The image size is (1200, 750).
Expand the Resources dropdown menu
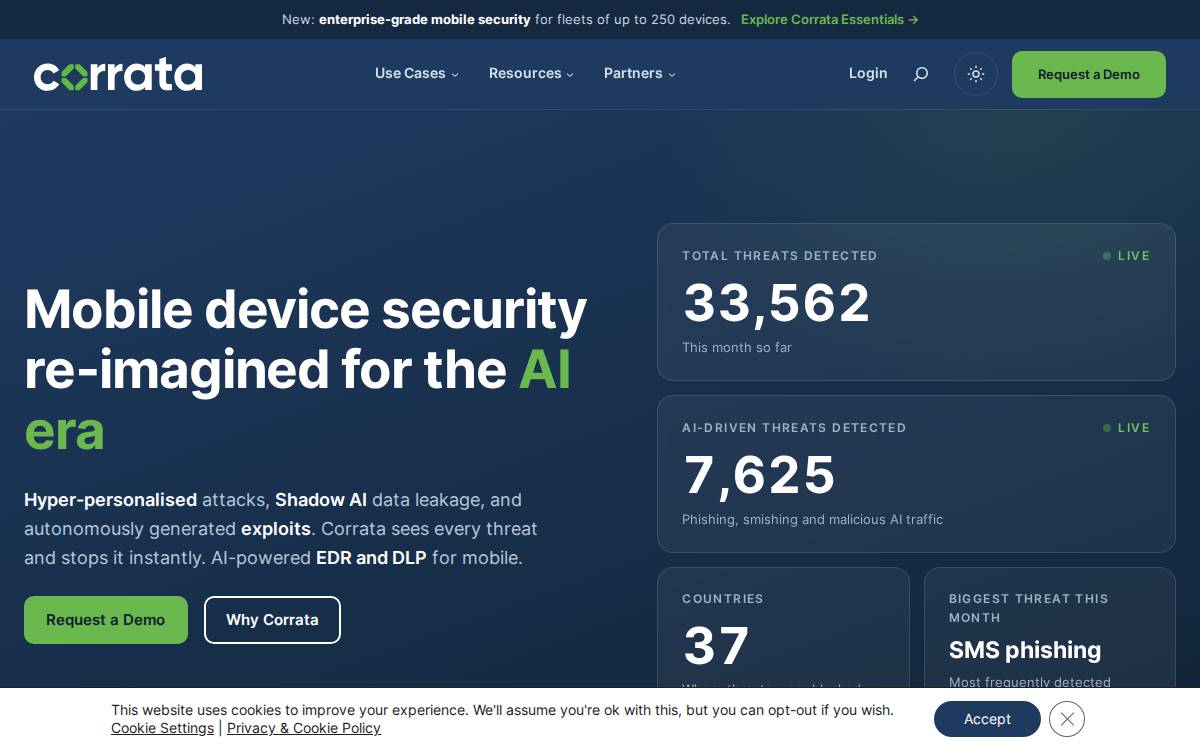tap(531, 73)
